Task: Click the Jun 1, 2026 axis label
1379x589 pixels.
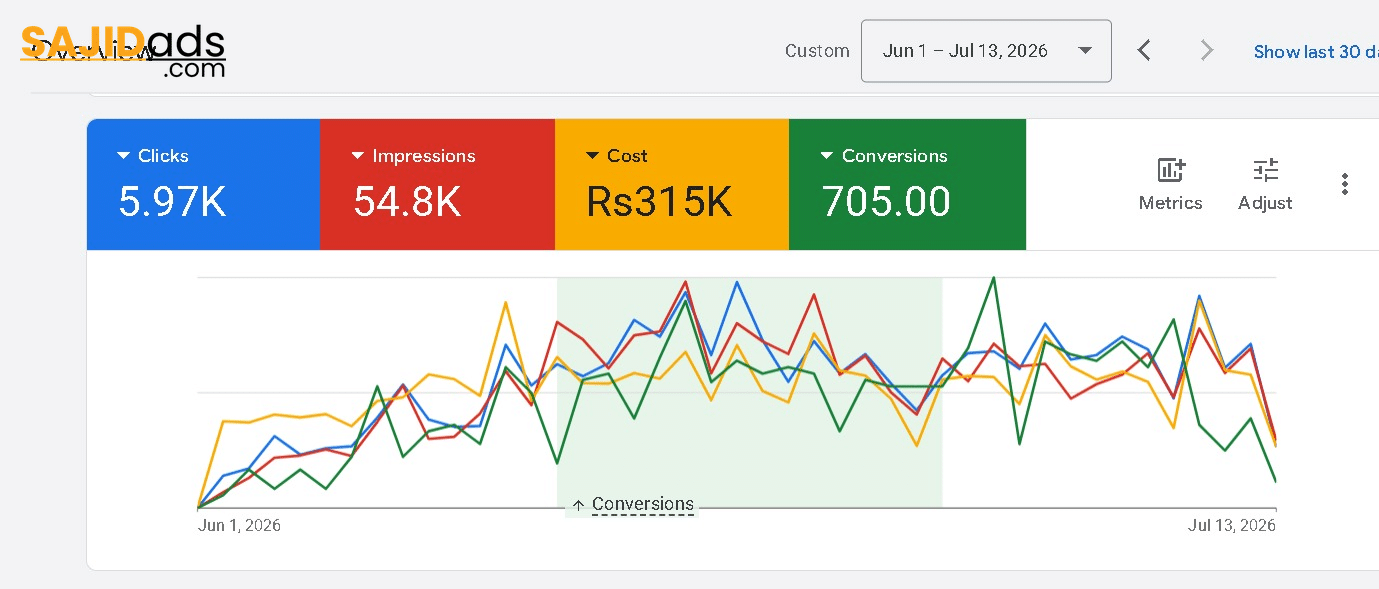Action: tap(239, 525)
